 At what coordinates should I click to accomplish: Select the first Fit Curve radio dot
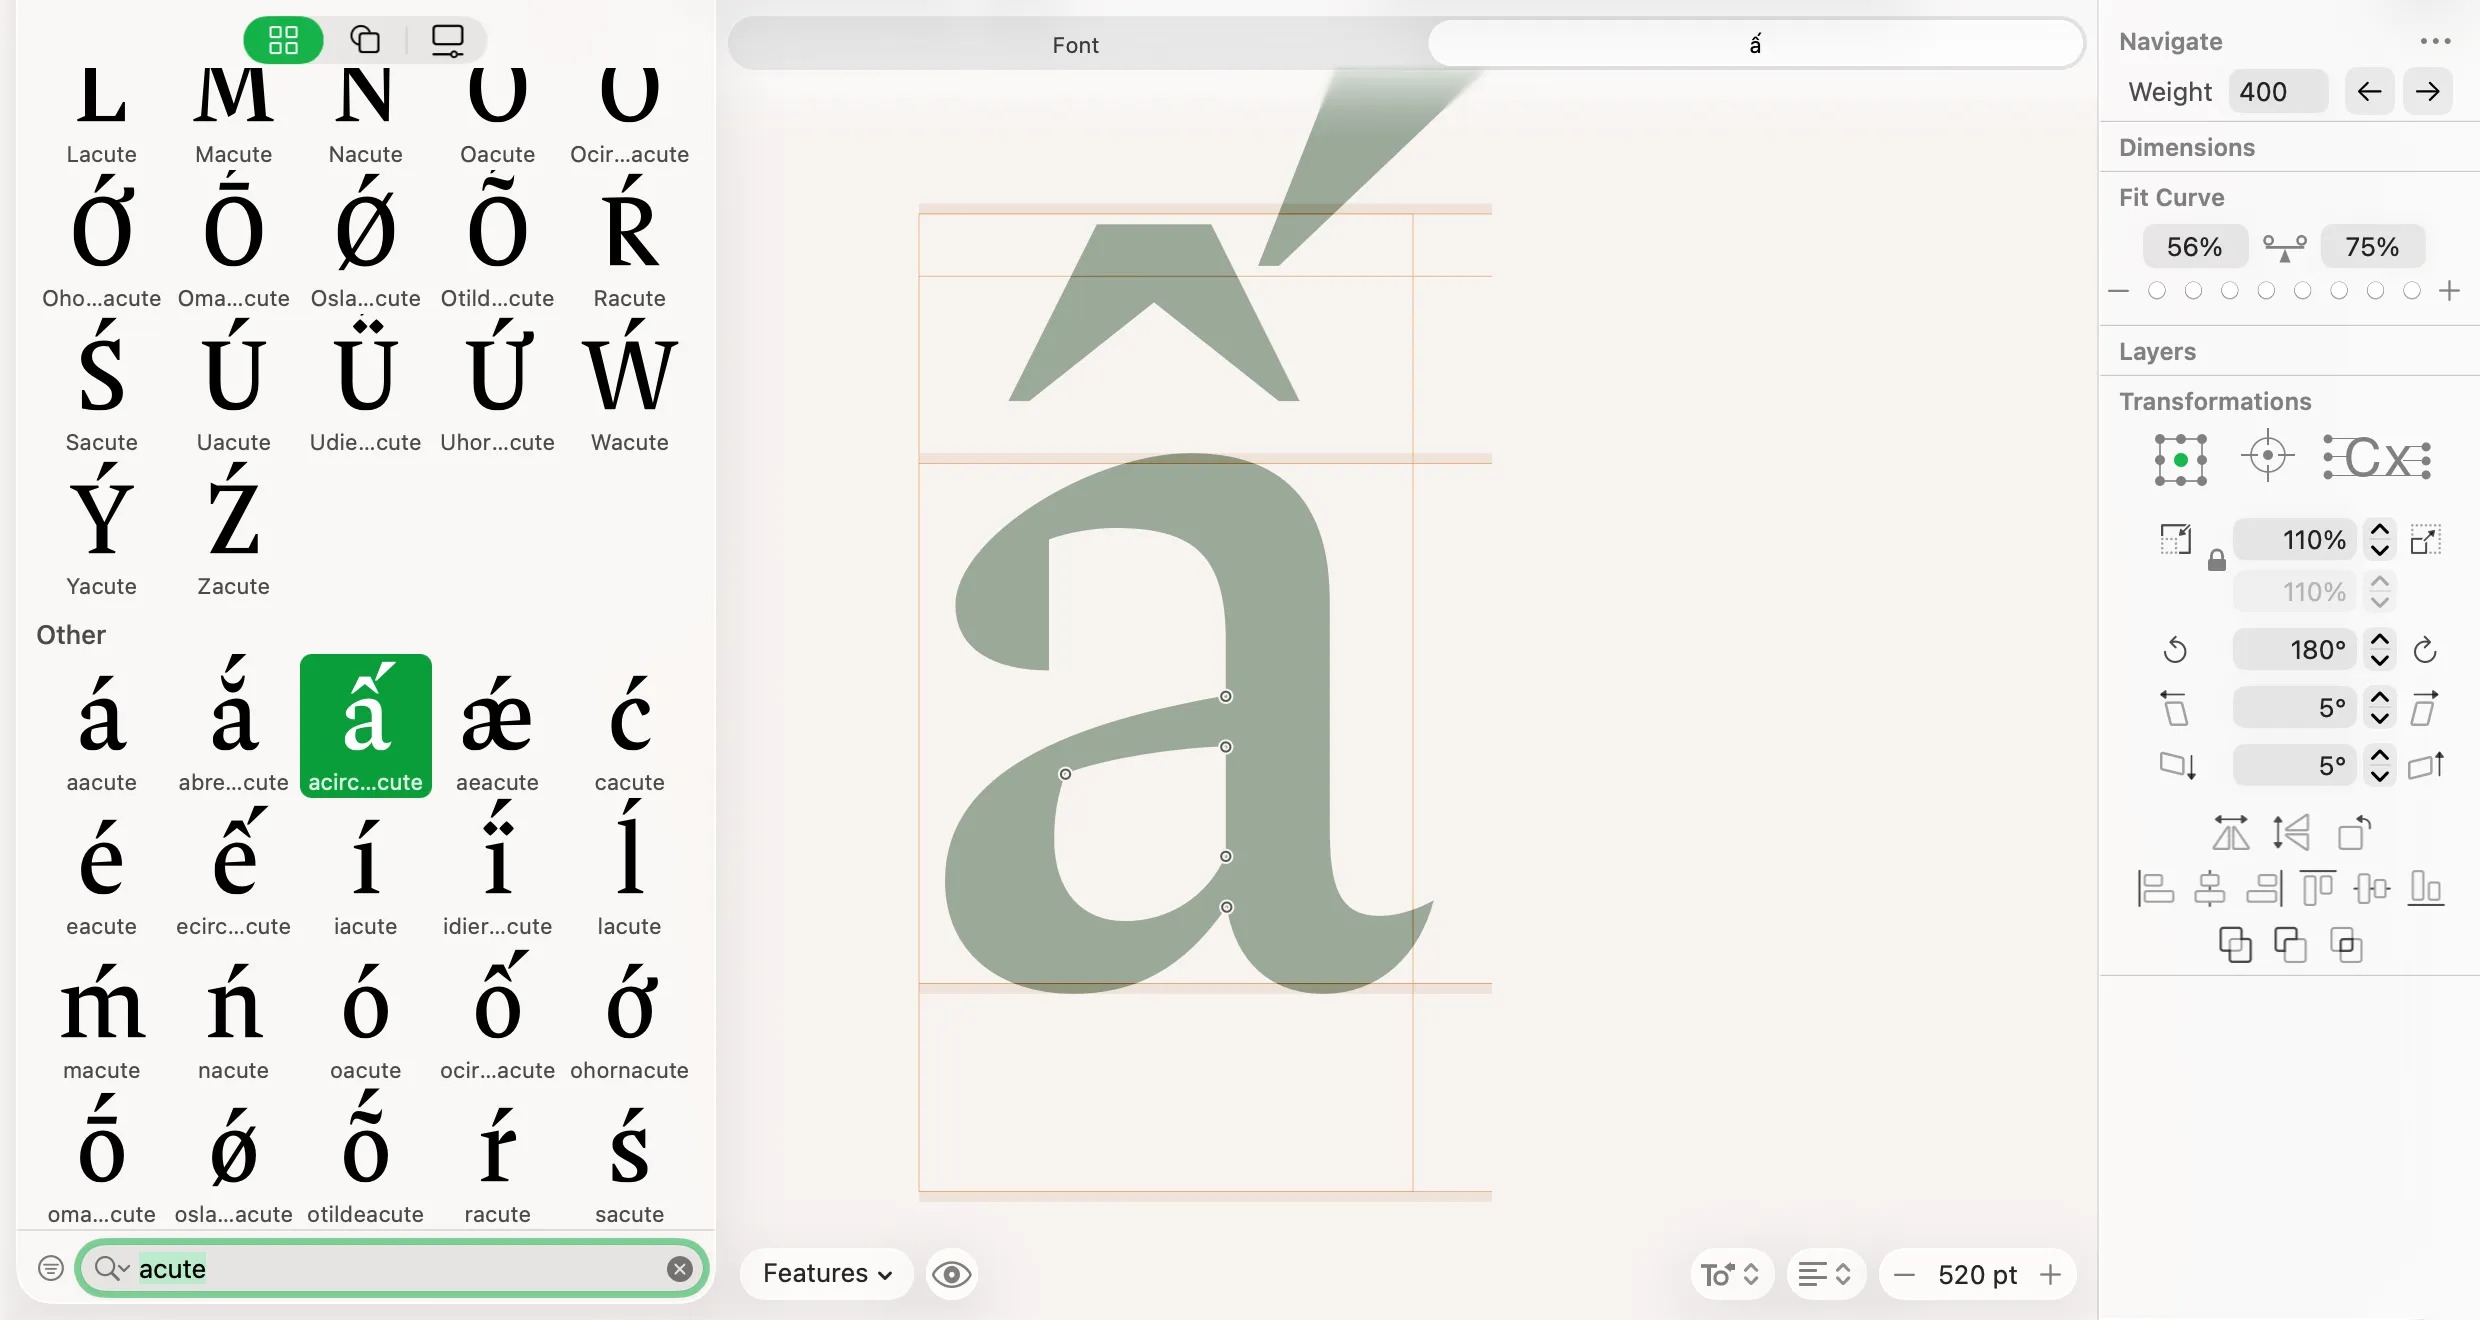[x=2157, y=291]
